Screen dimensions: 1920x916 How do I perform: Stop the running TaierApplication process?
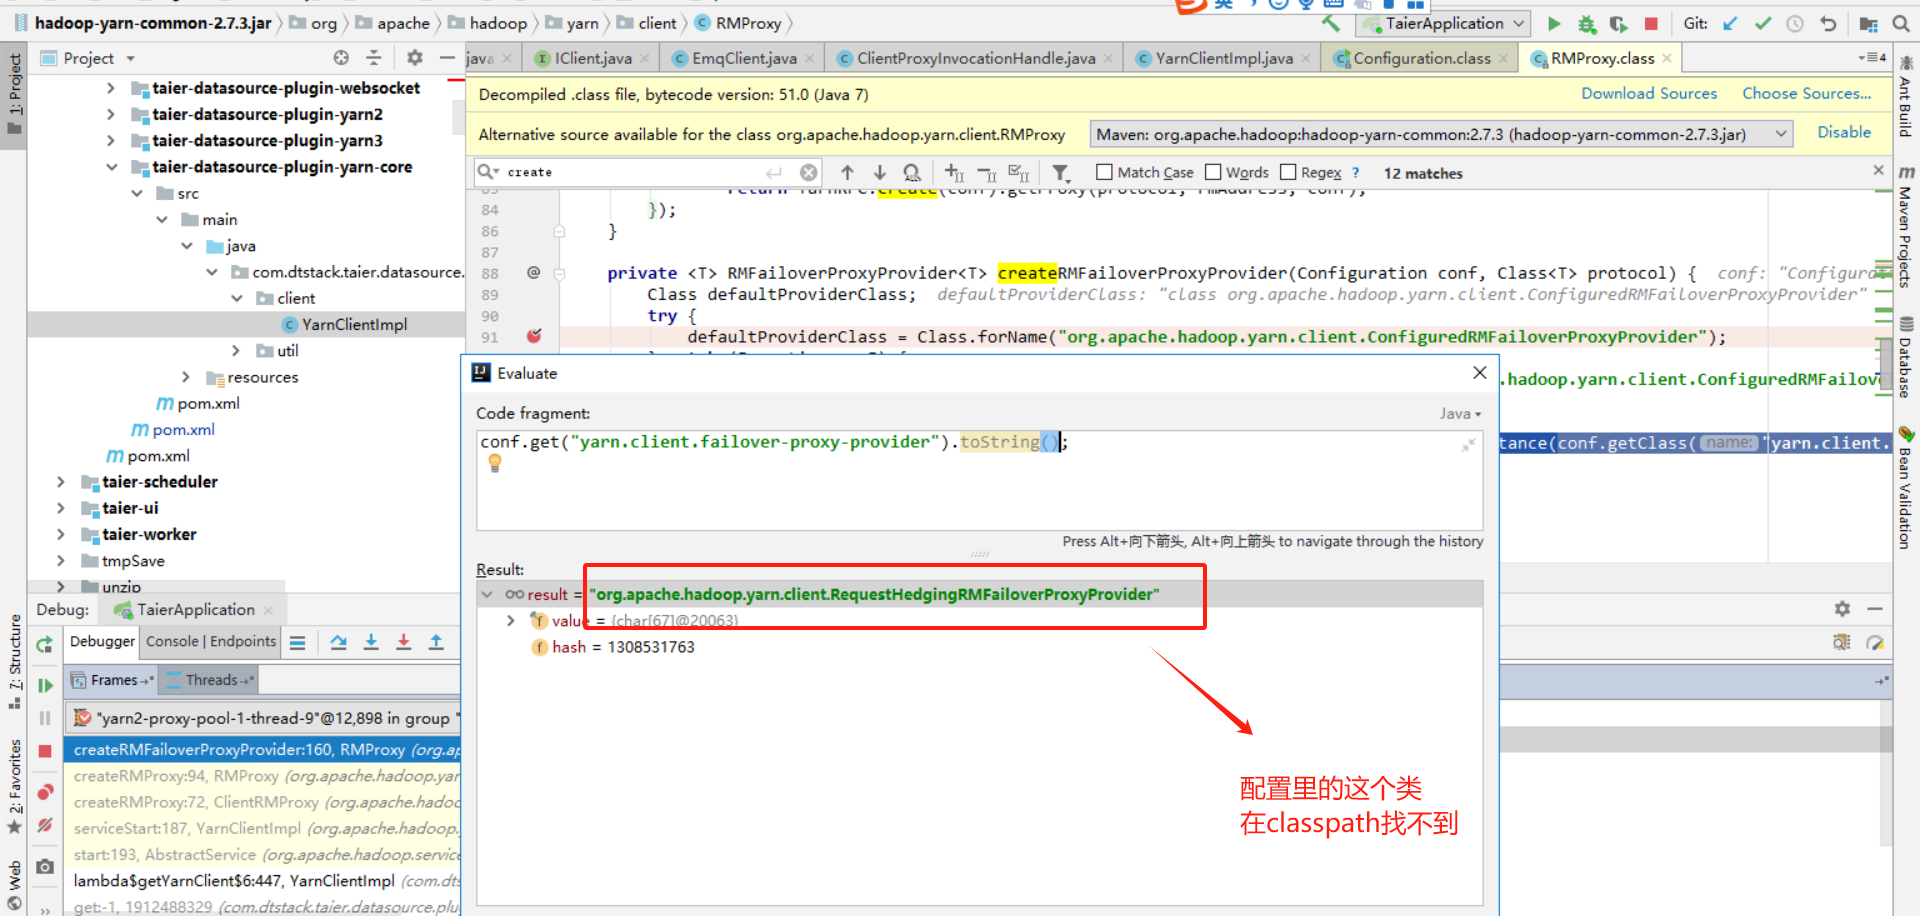point(1650,23)
